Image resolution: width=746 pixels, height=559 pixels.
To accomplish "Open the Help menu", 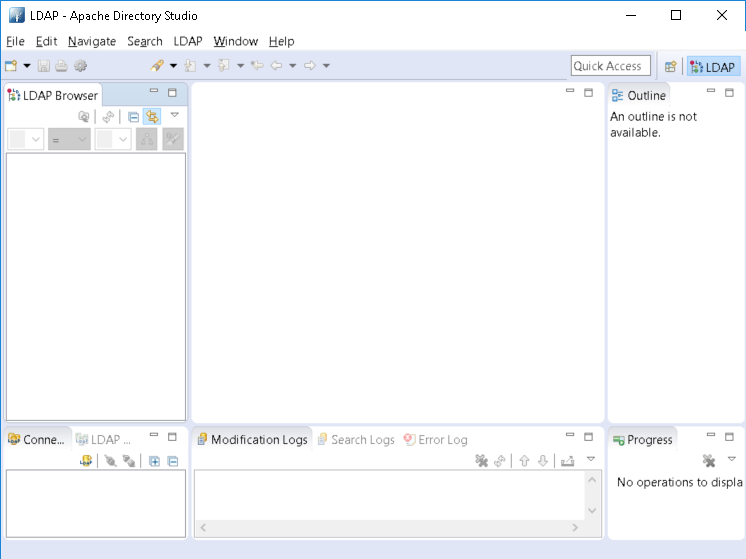I will (281, 41).
